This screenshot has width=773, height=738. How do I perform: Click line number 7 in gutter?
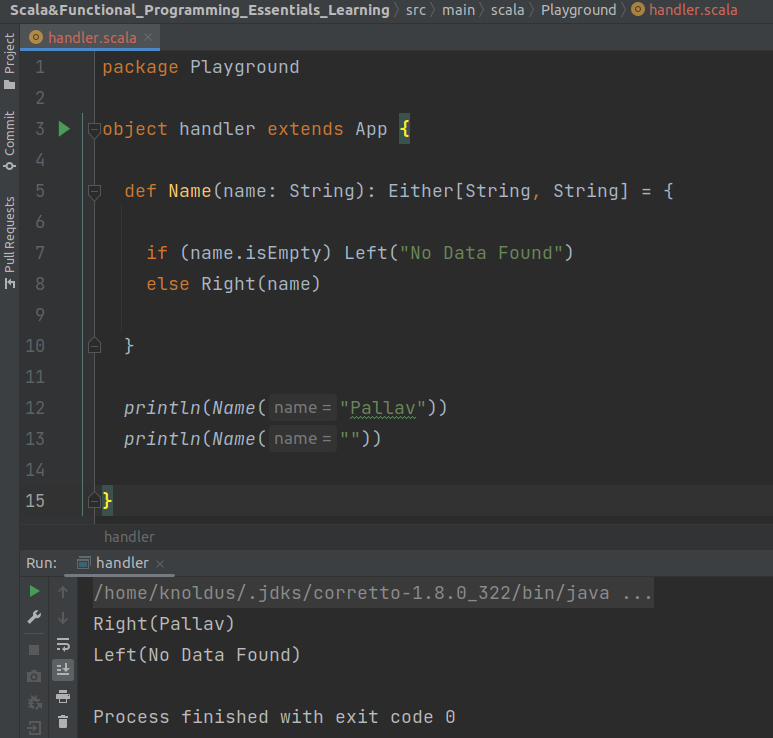40,253
